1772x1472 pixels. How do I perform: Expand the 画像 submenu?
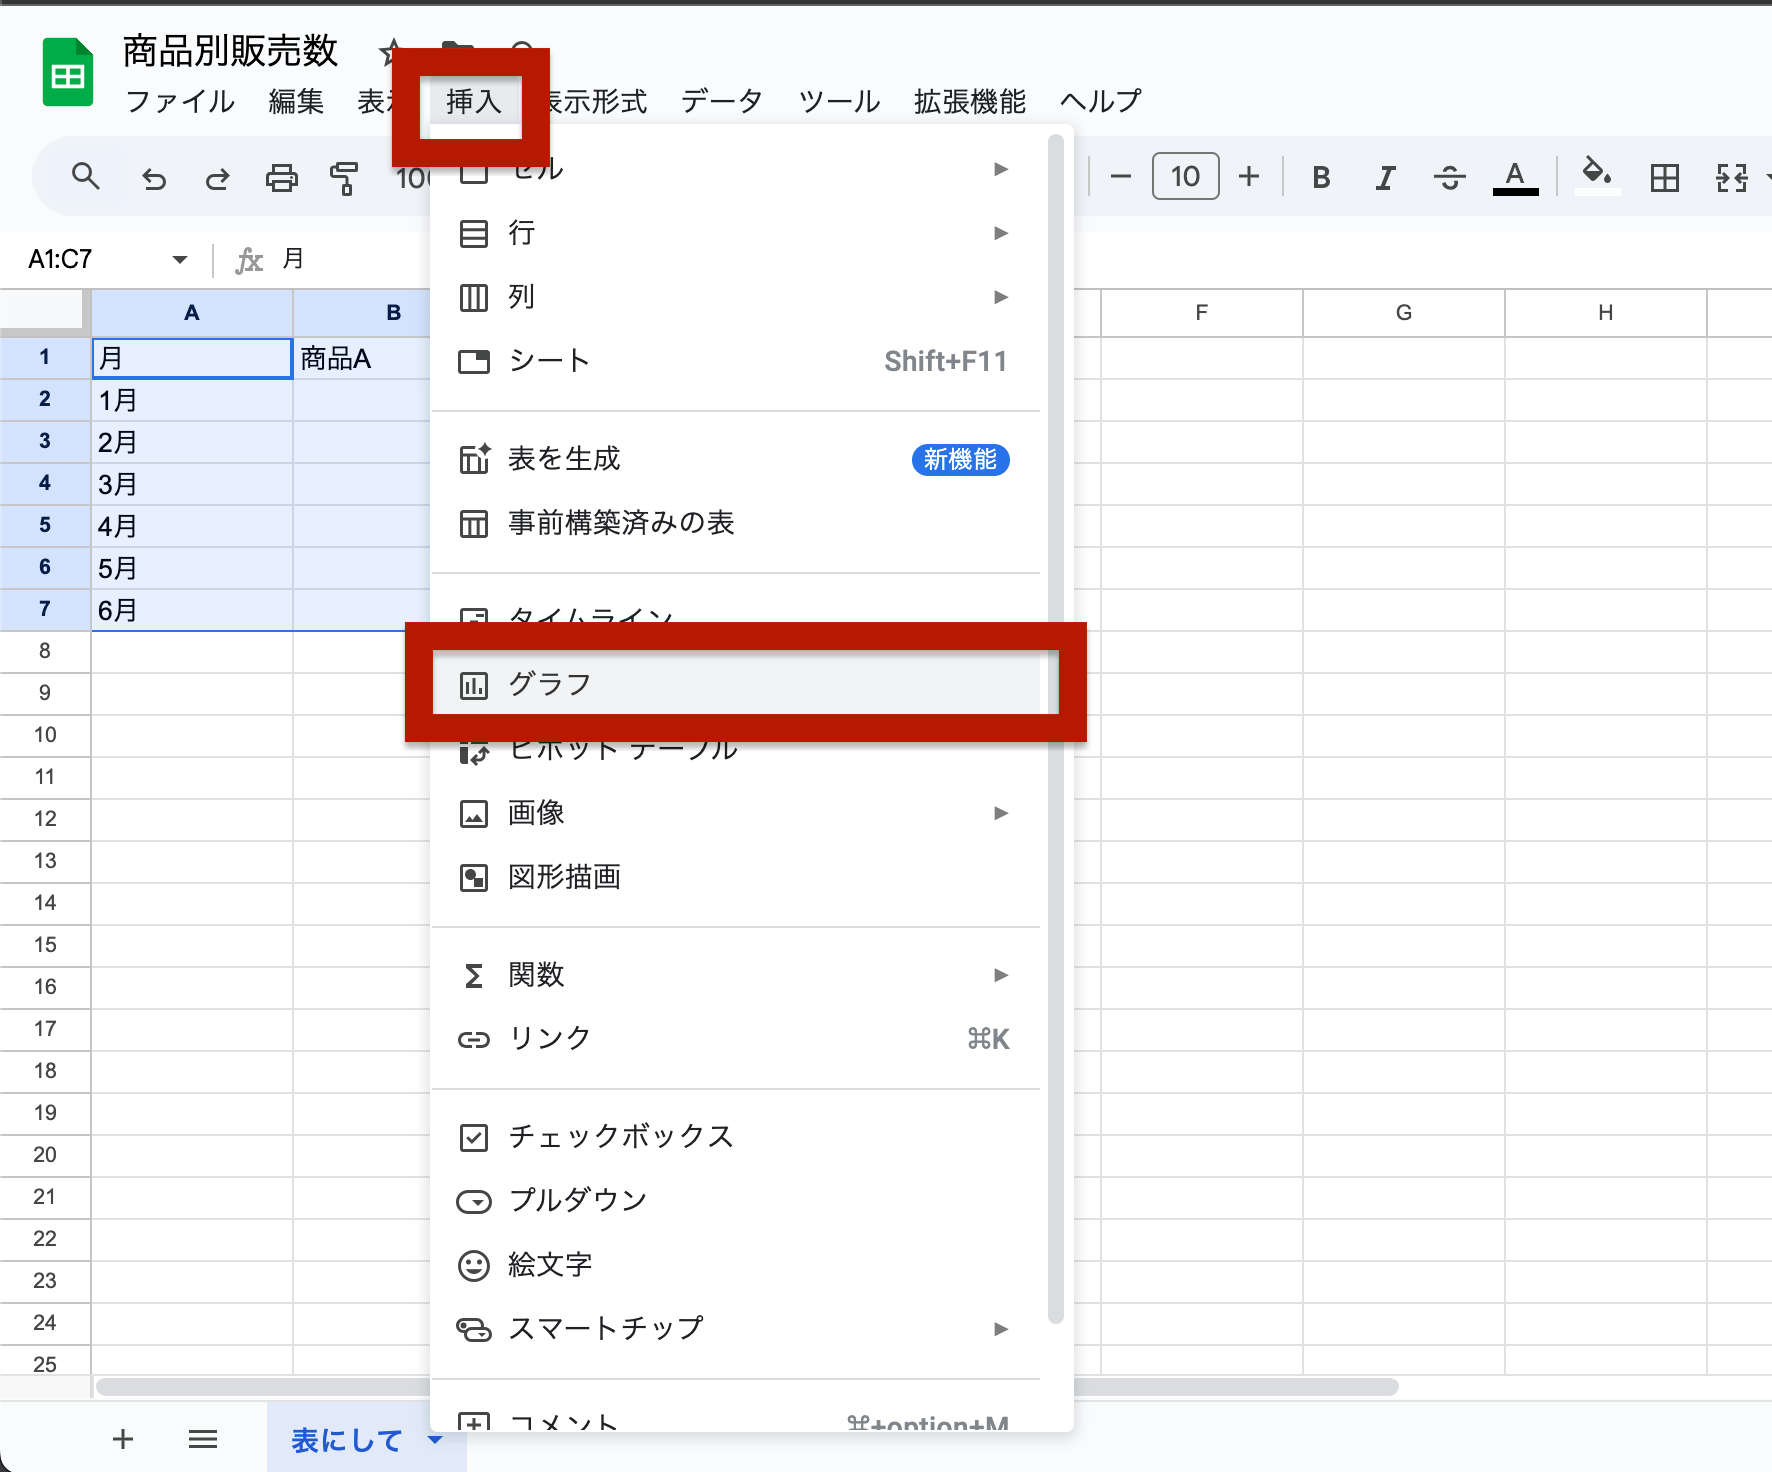point(1001,813)
